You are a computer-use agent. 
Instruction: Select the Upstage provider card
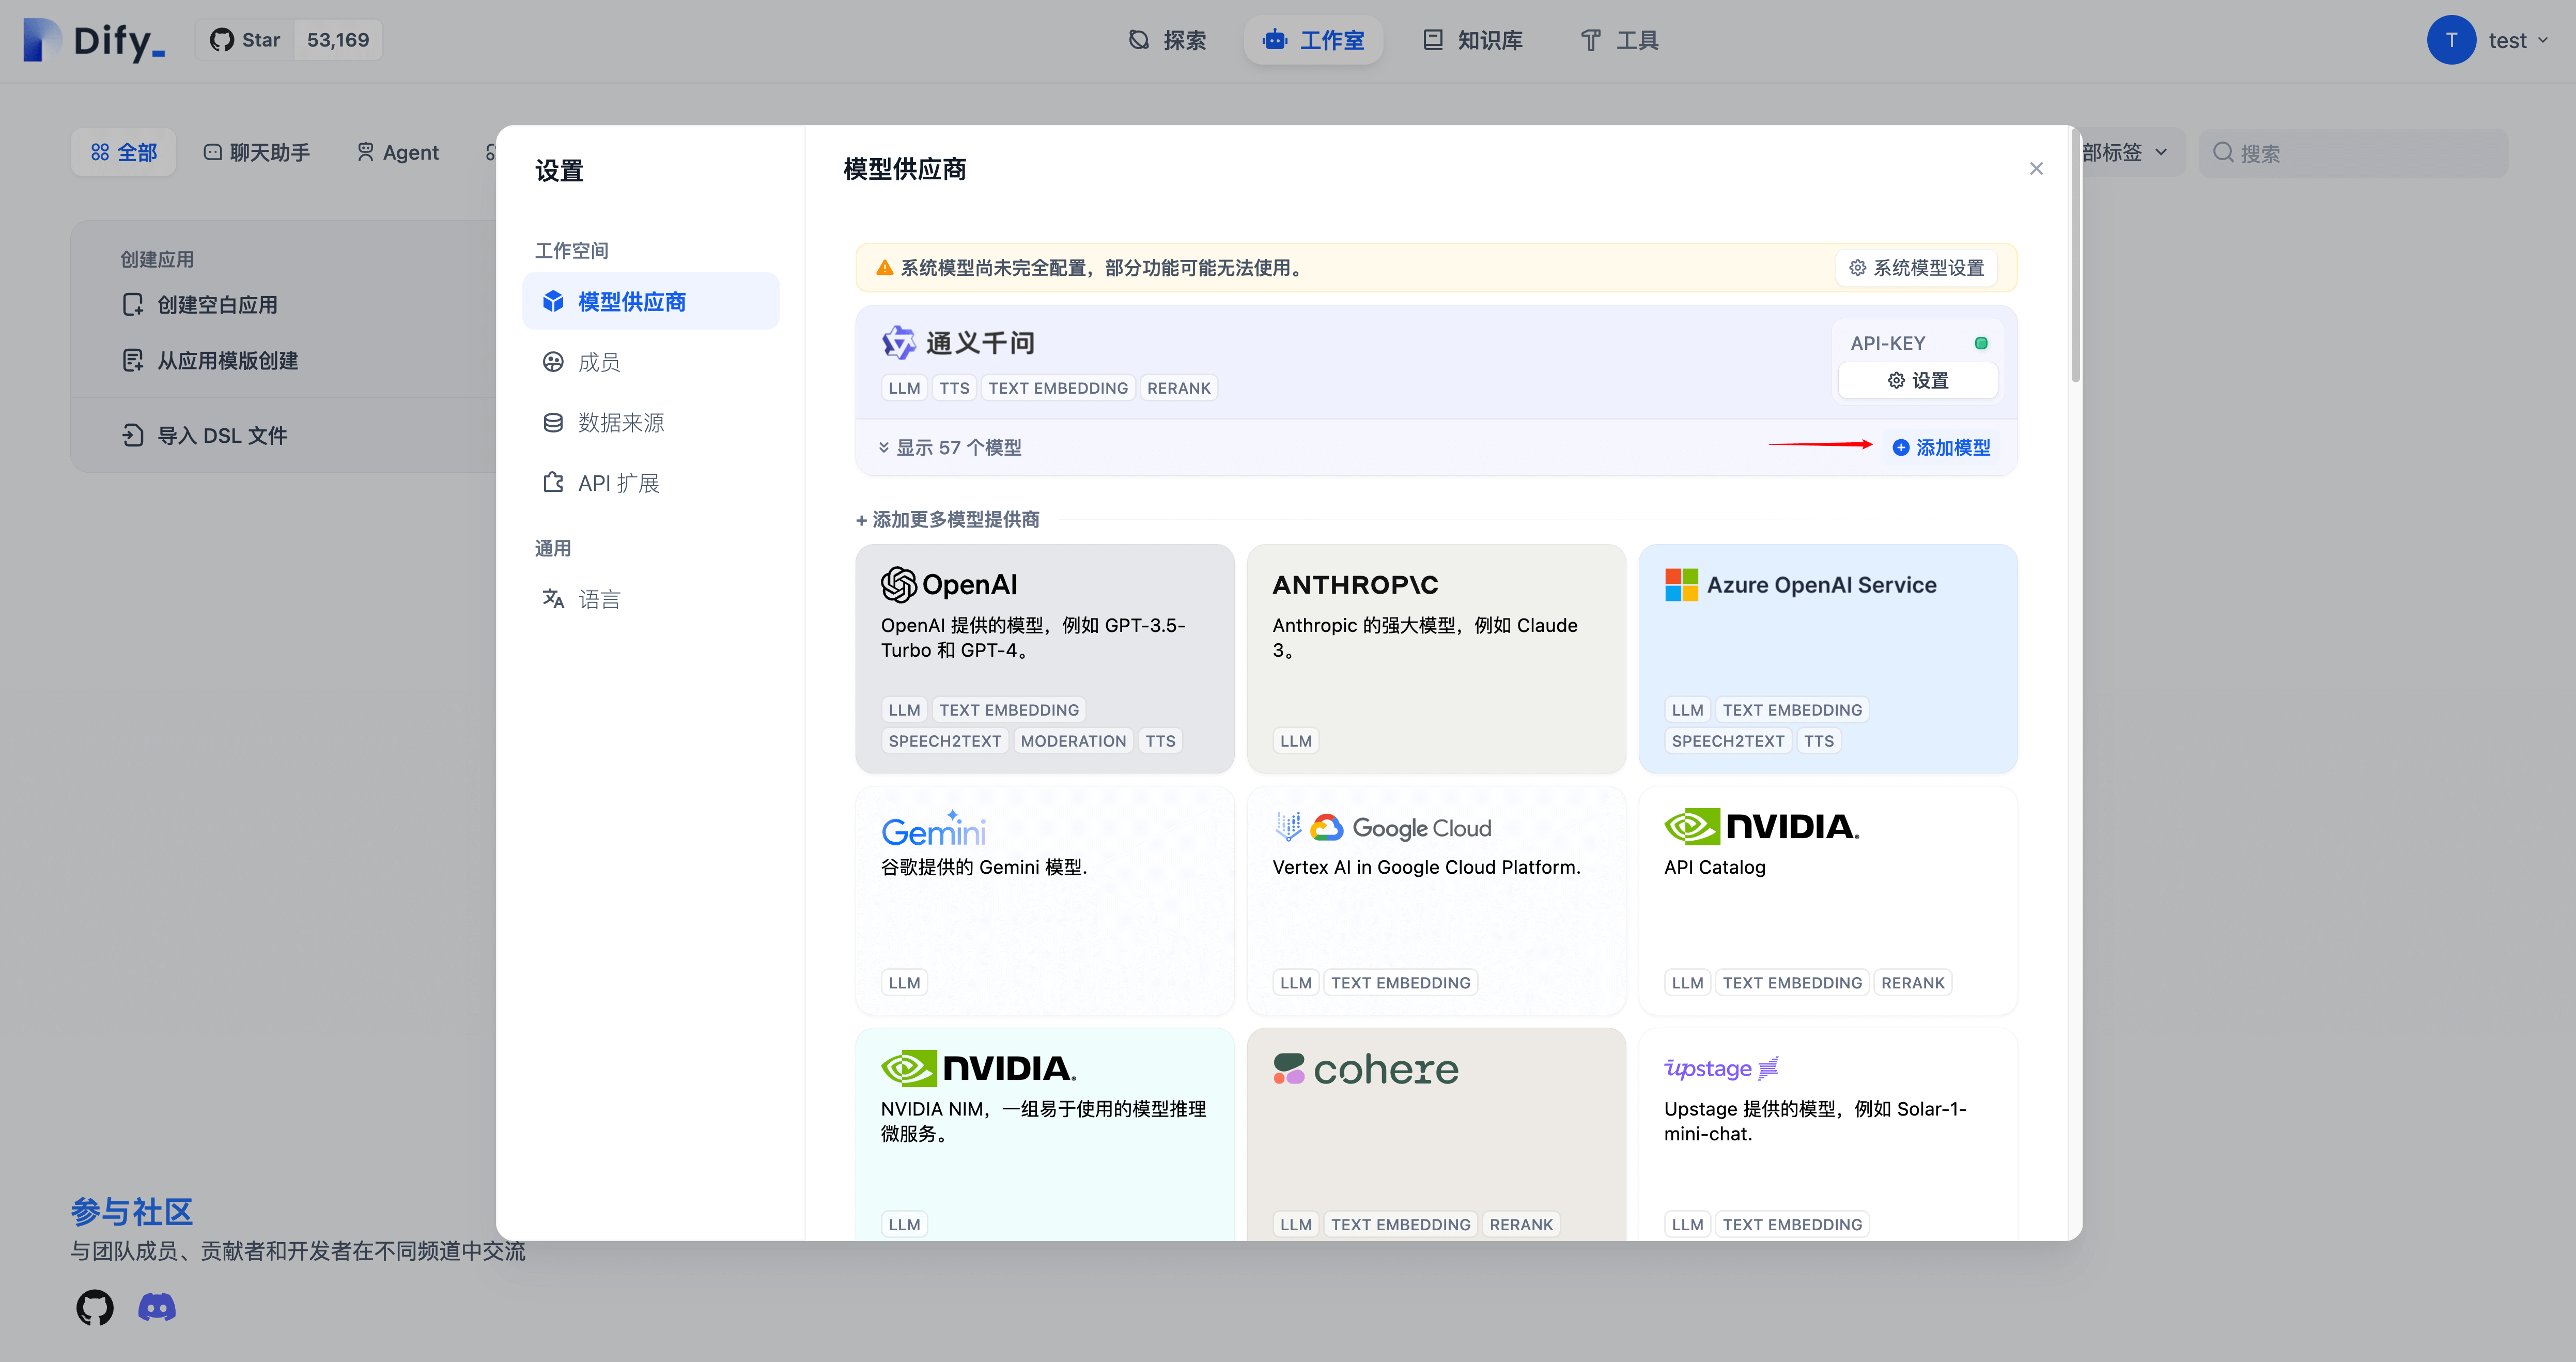(x=1827, y=1135)
